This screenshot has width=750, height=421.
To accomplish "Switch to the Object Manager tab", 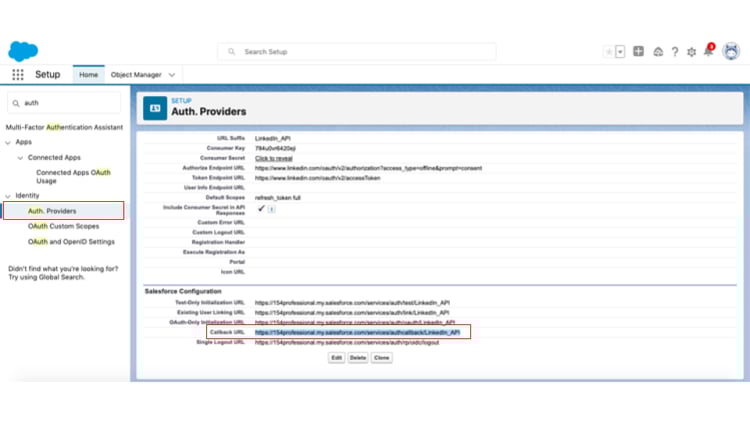I will click(x=136, y=75).
